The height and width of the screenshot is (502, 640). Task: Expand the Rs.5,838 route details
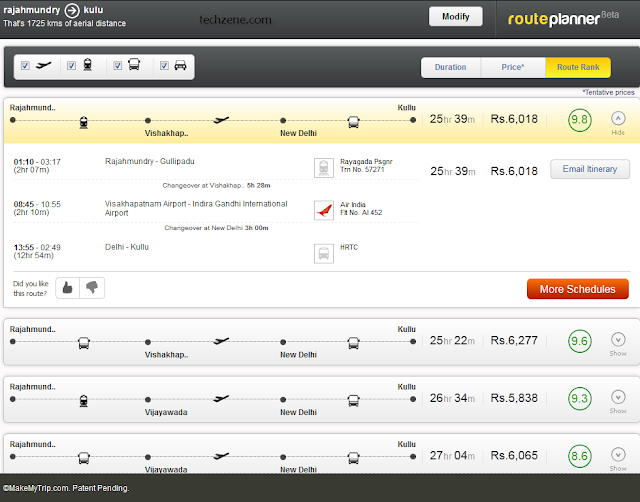tap(618, 402)
